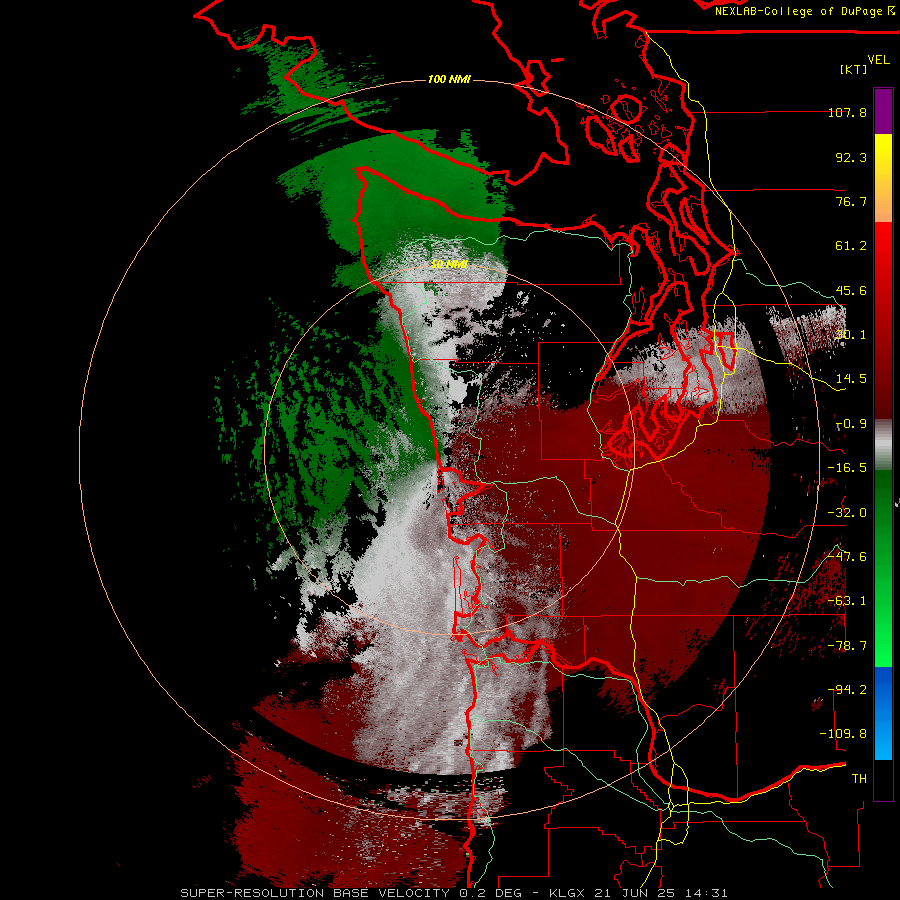This screenshot has width=900, height=900.
Task: Click the 30.1 legend value
Action: click(851, 335)
